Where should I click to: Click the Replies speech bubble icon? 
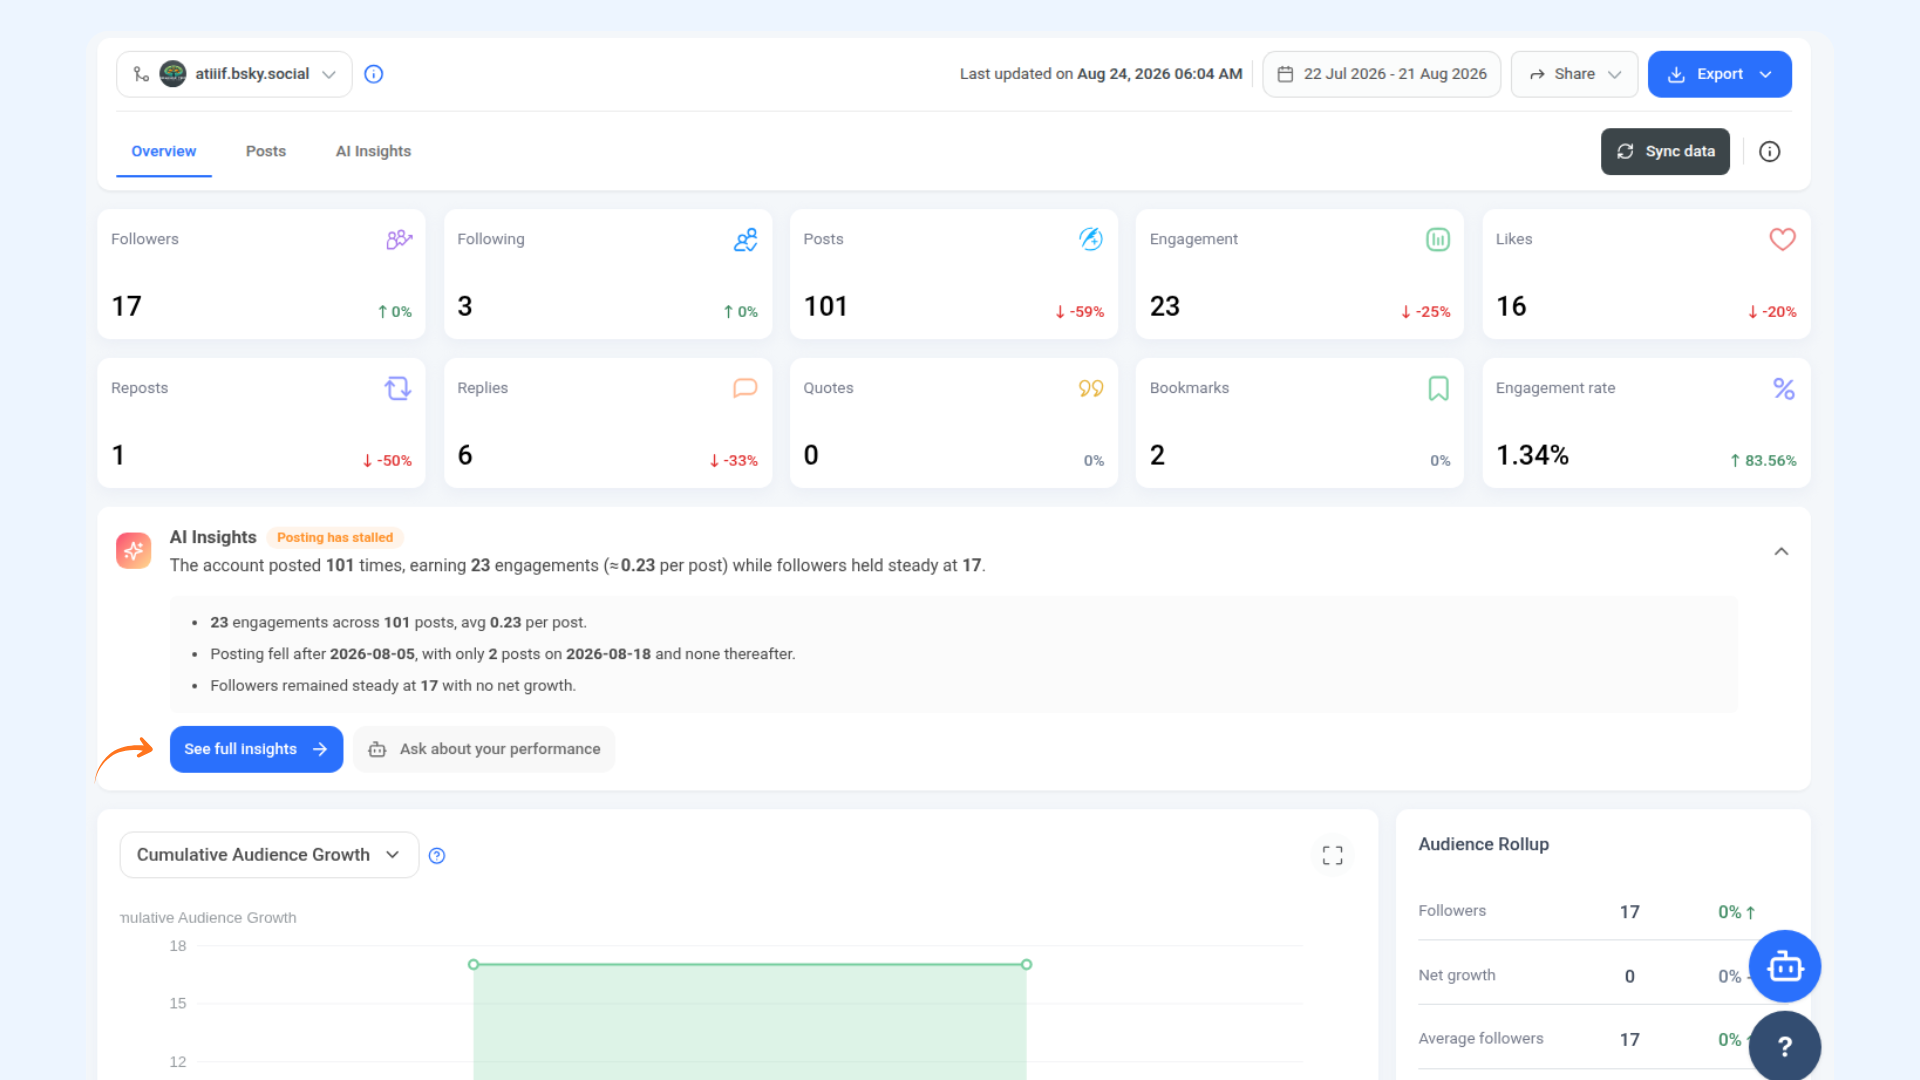click(x=745, y=388)
